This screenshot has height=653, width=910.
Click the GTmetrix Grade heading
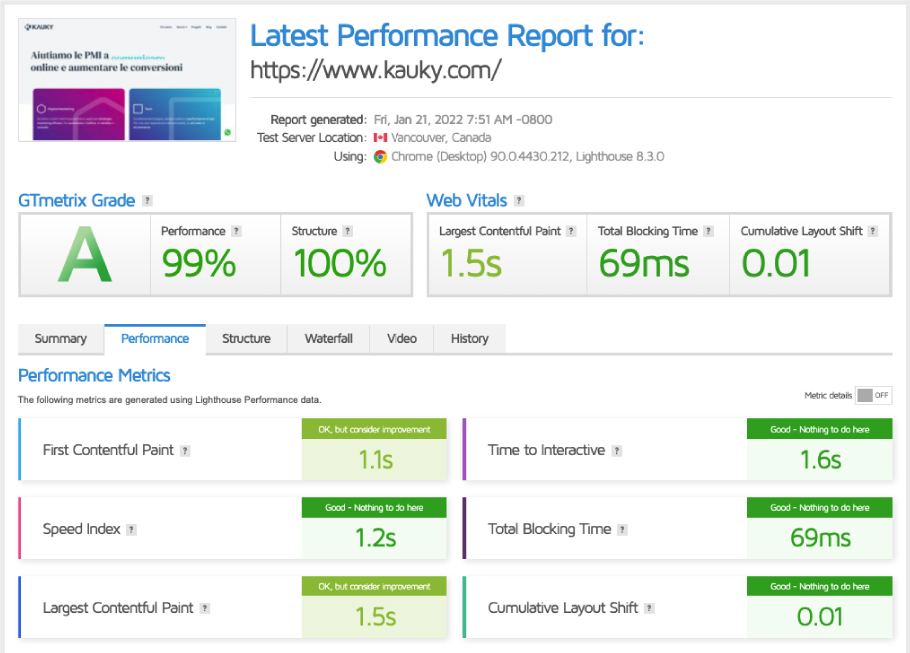(x=77, y=201)
